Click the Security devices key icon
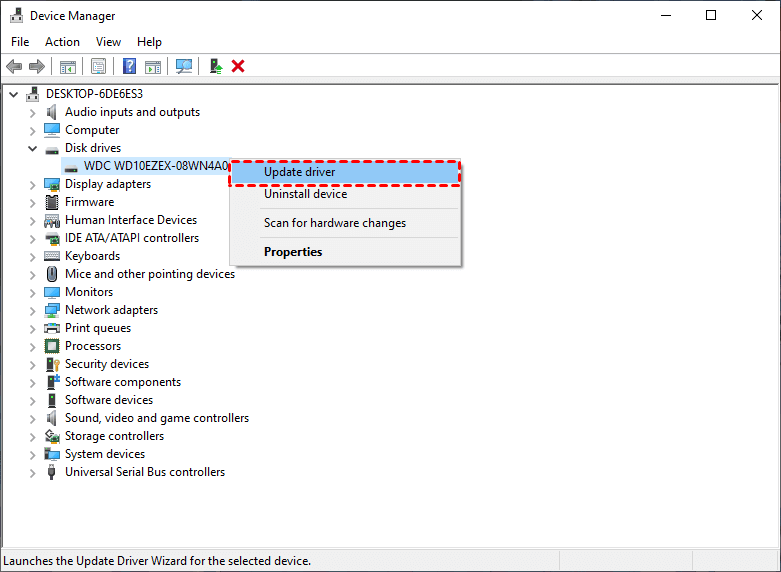Viewport: 781px width, 572px height. [x=52, y=364]
